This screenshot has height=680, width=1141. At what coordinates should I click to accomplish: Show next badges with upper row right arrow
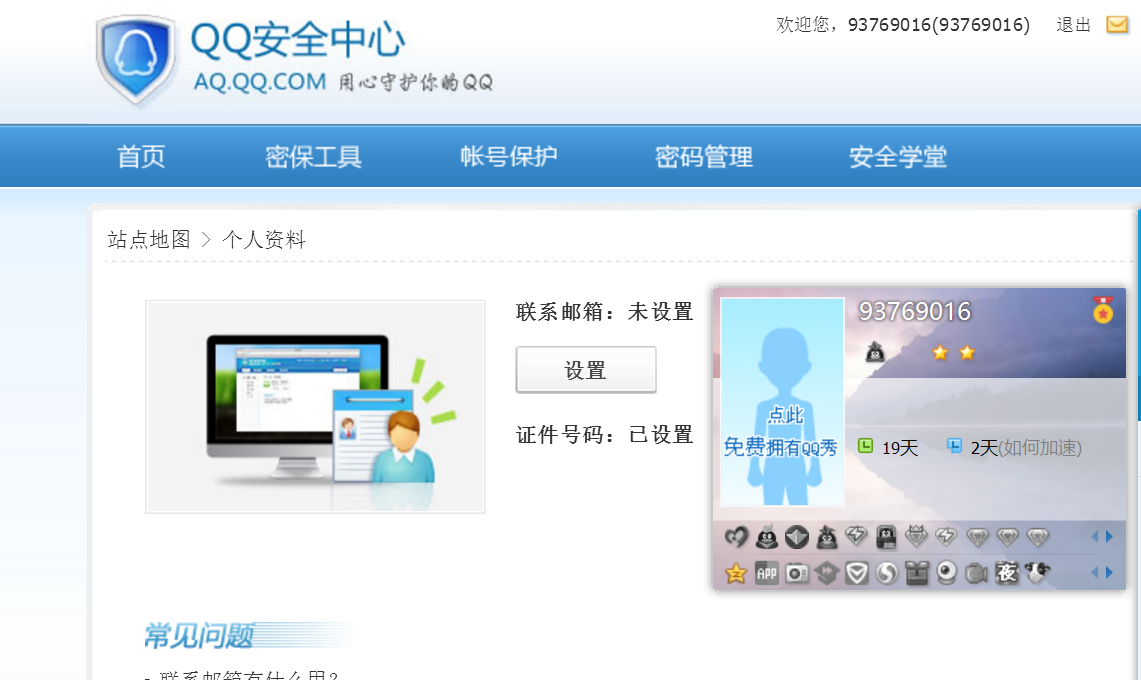point(1110,537)
